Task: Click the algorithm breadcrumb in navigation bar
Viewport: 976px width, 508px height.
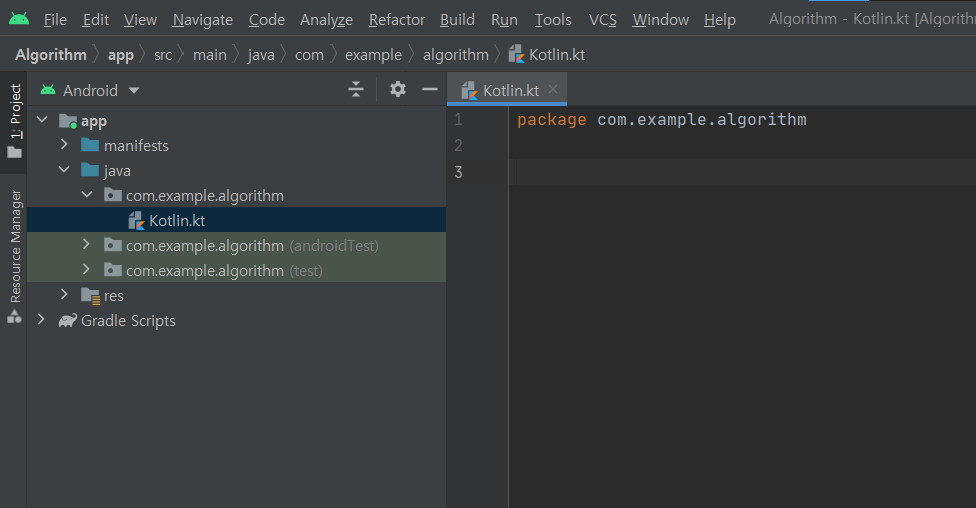Action: pyautogui.click(x=456, y=55)
